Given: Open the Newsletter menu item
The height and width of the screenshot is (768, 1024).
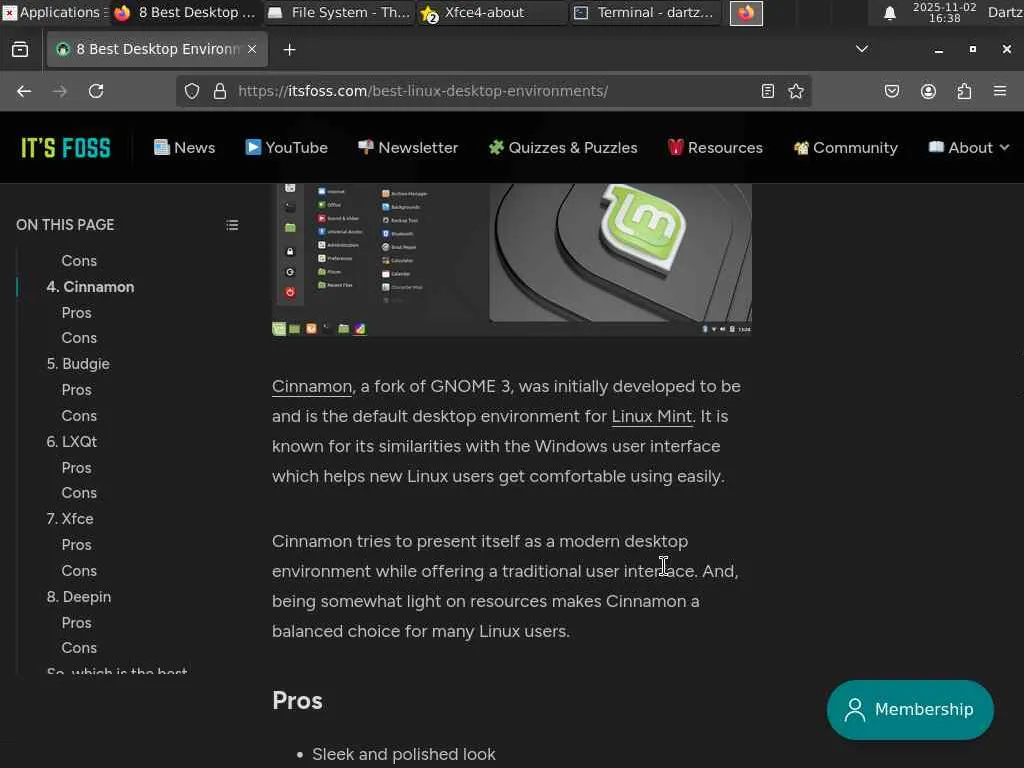Looking at the screenshot, I should pyautogui.click(x=408, y=148).
